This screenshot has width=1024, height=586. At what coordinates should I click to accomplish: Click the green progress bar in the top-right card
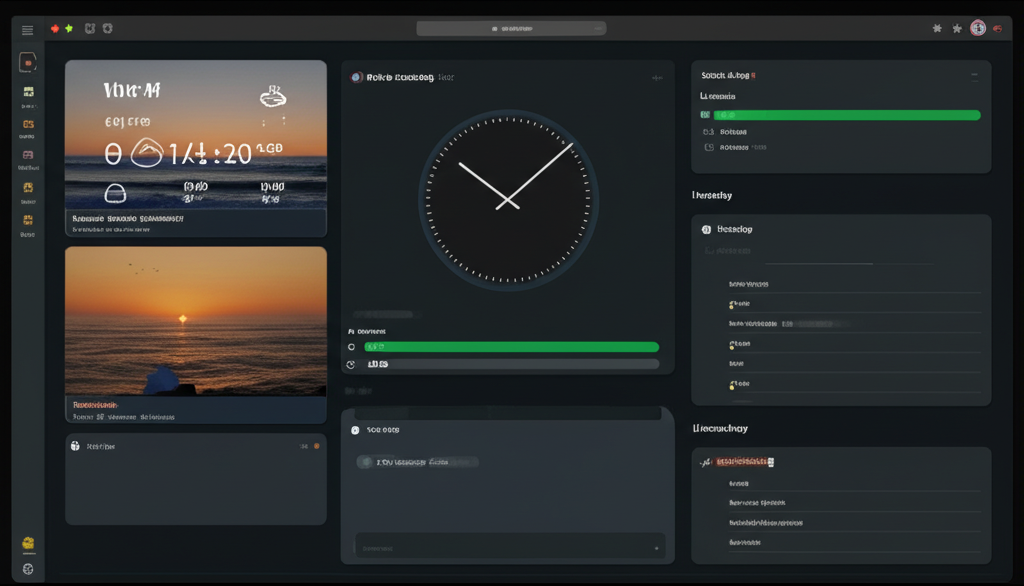847,115
